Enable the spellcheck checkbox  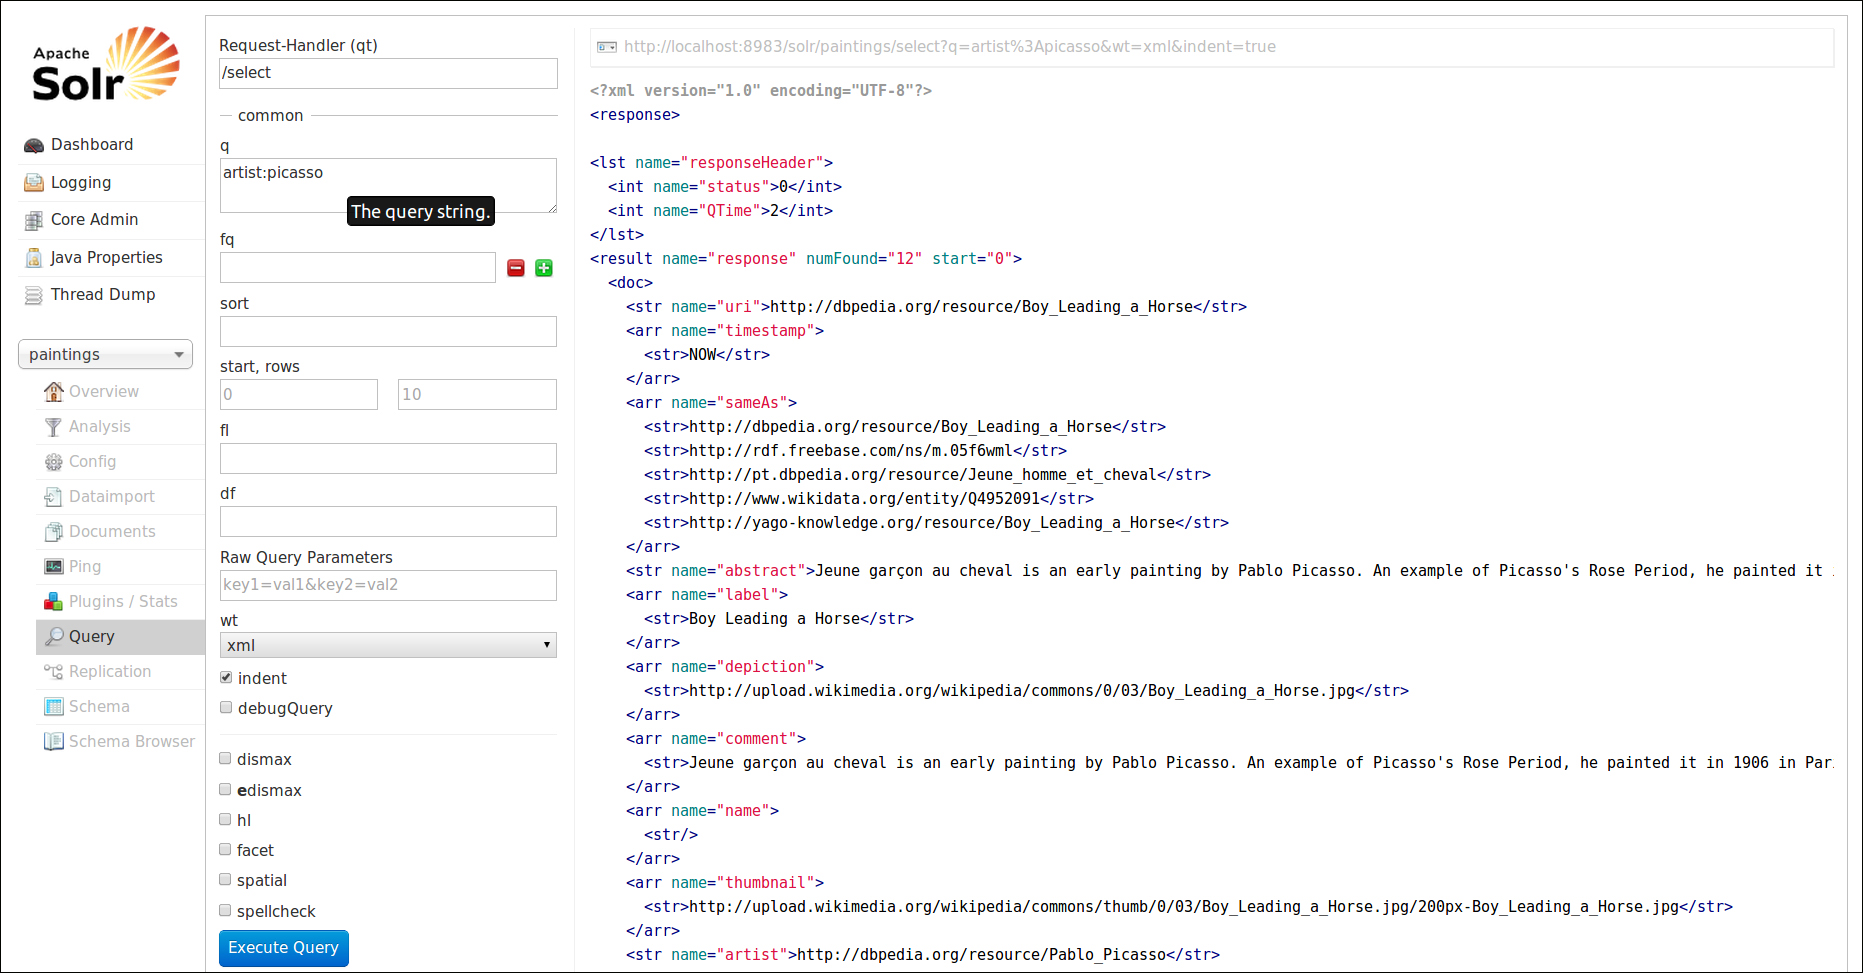[225, 910]
